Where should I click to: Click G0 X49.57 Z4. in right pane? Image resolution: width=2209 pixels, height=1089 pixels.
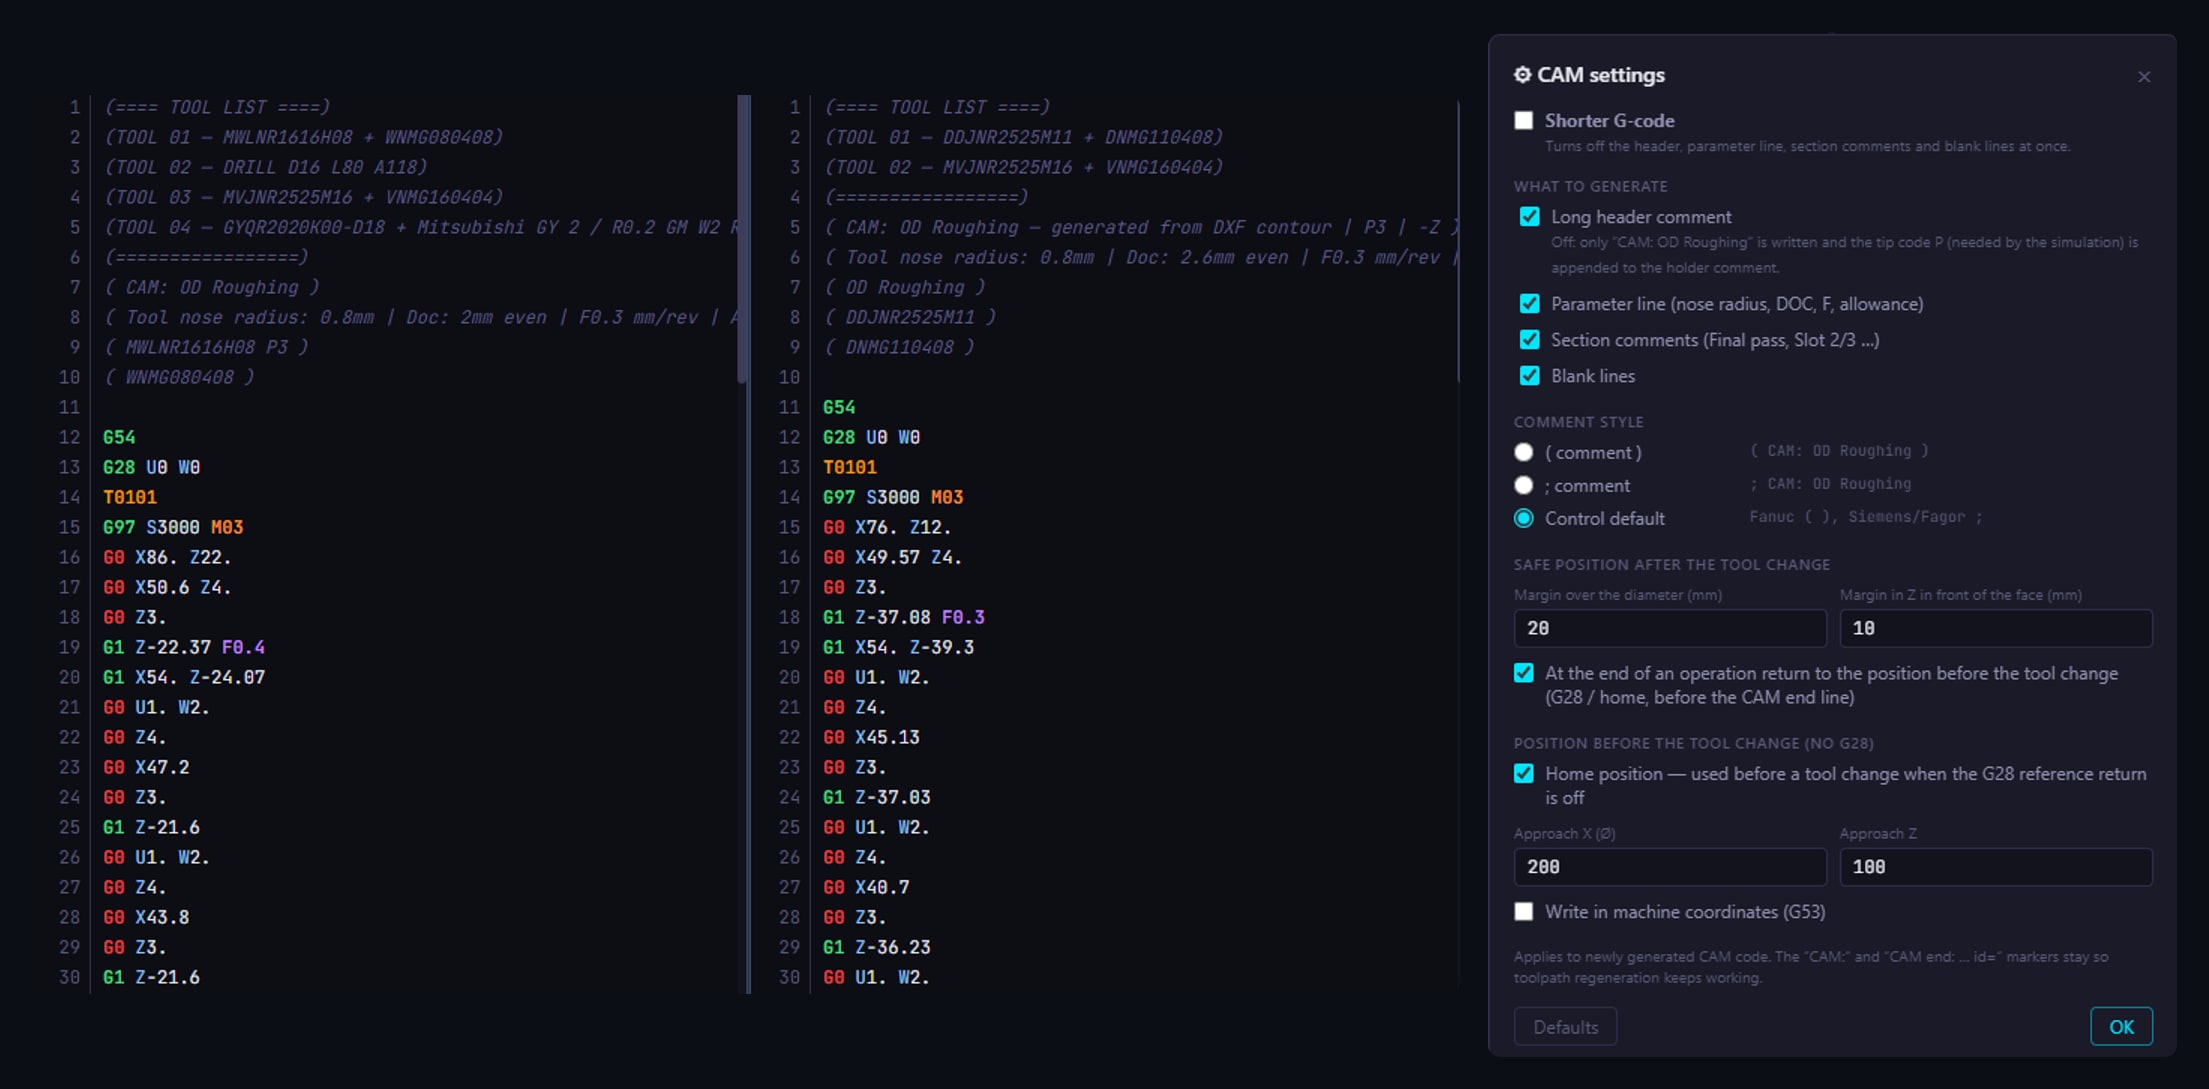[x=892, y=557]
